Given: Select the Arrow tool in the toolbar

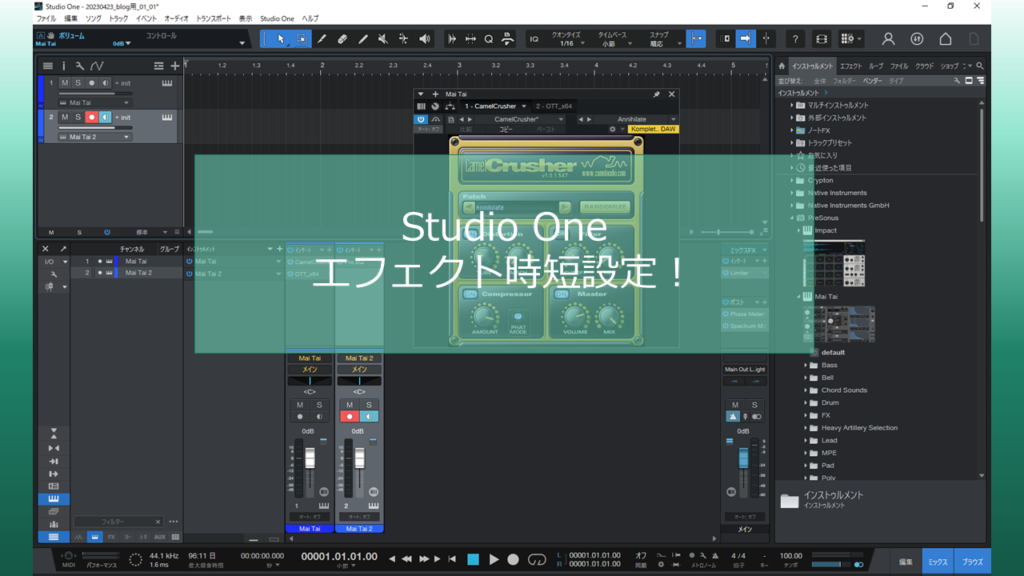Looking at the screenshot, I should click(282, 38).
